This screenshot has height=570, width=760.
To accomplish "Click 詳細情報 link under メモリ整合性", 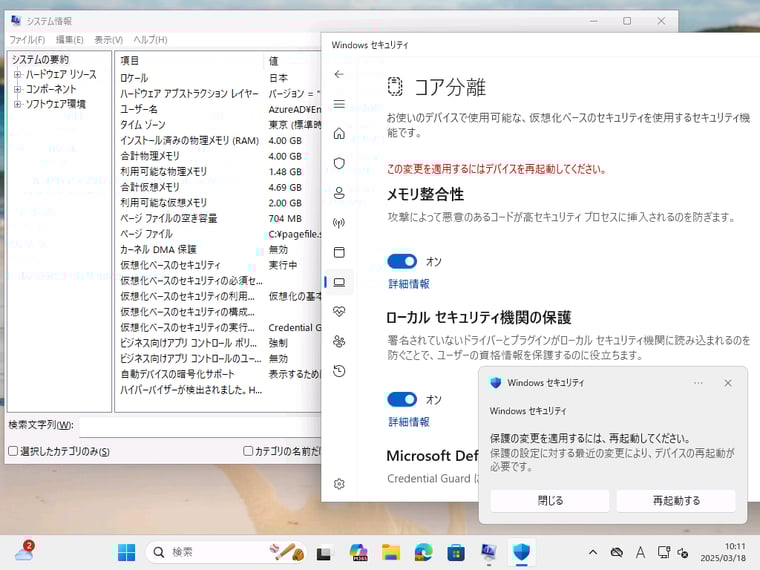I will [x=409, y=284].
